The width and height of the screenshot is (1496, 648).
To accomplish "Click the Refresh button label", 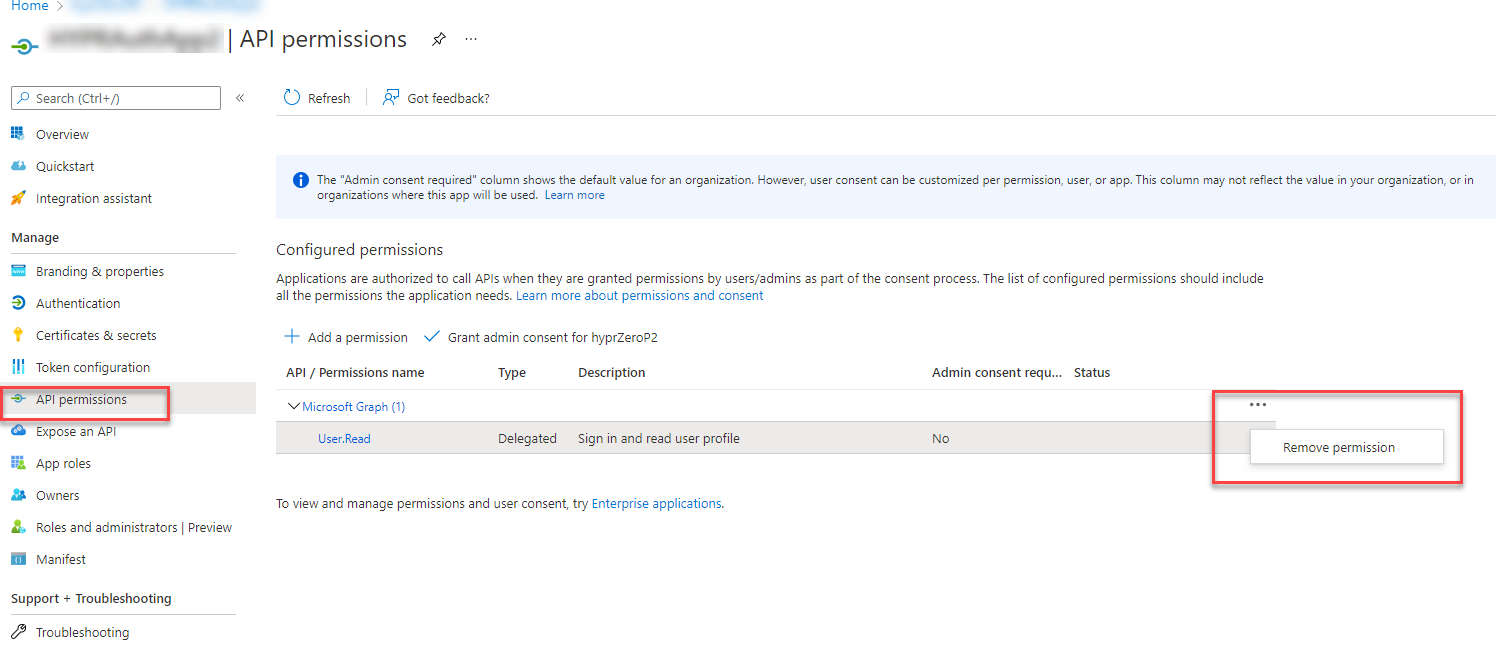I will (329, 98).
